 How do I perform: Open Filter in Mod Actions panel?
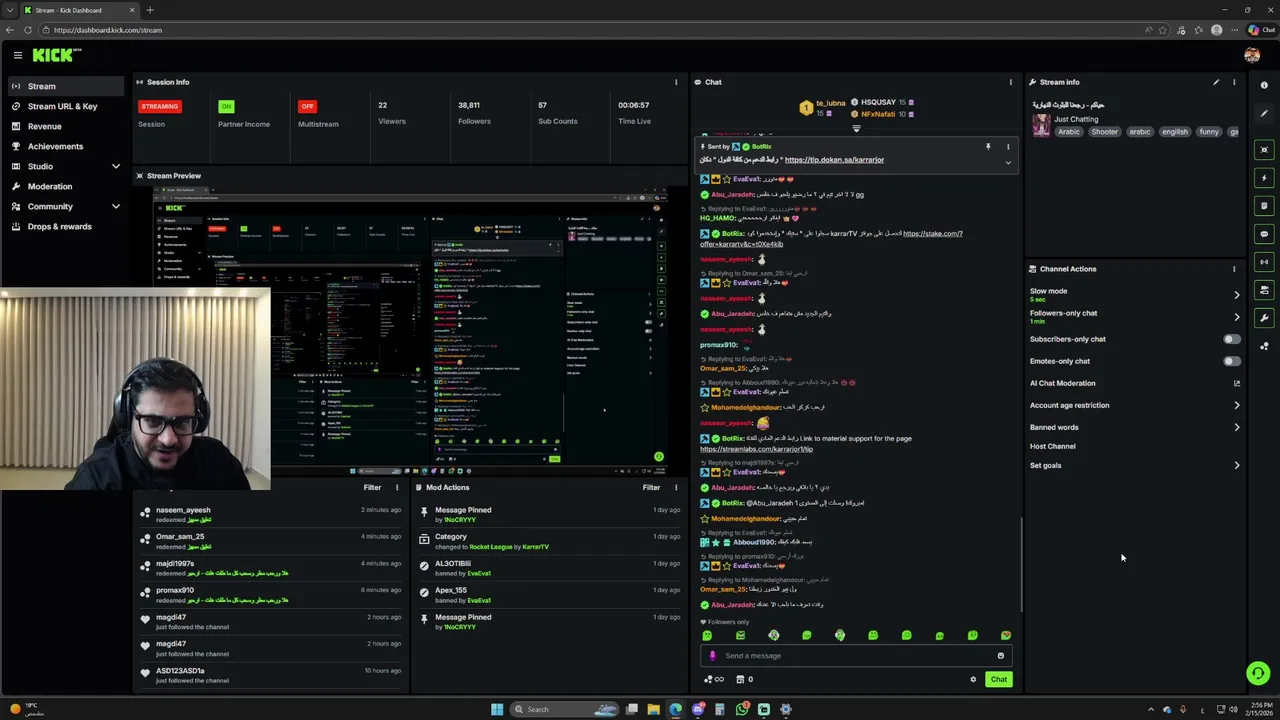651,487
